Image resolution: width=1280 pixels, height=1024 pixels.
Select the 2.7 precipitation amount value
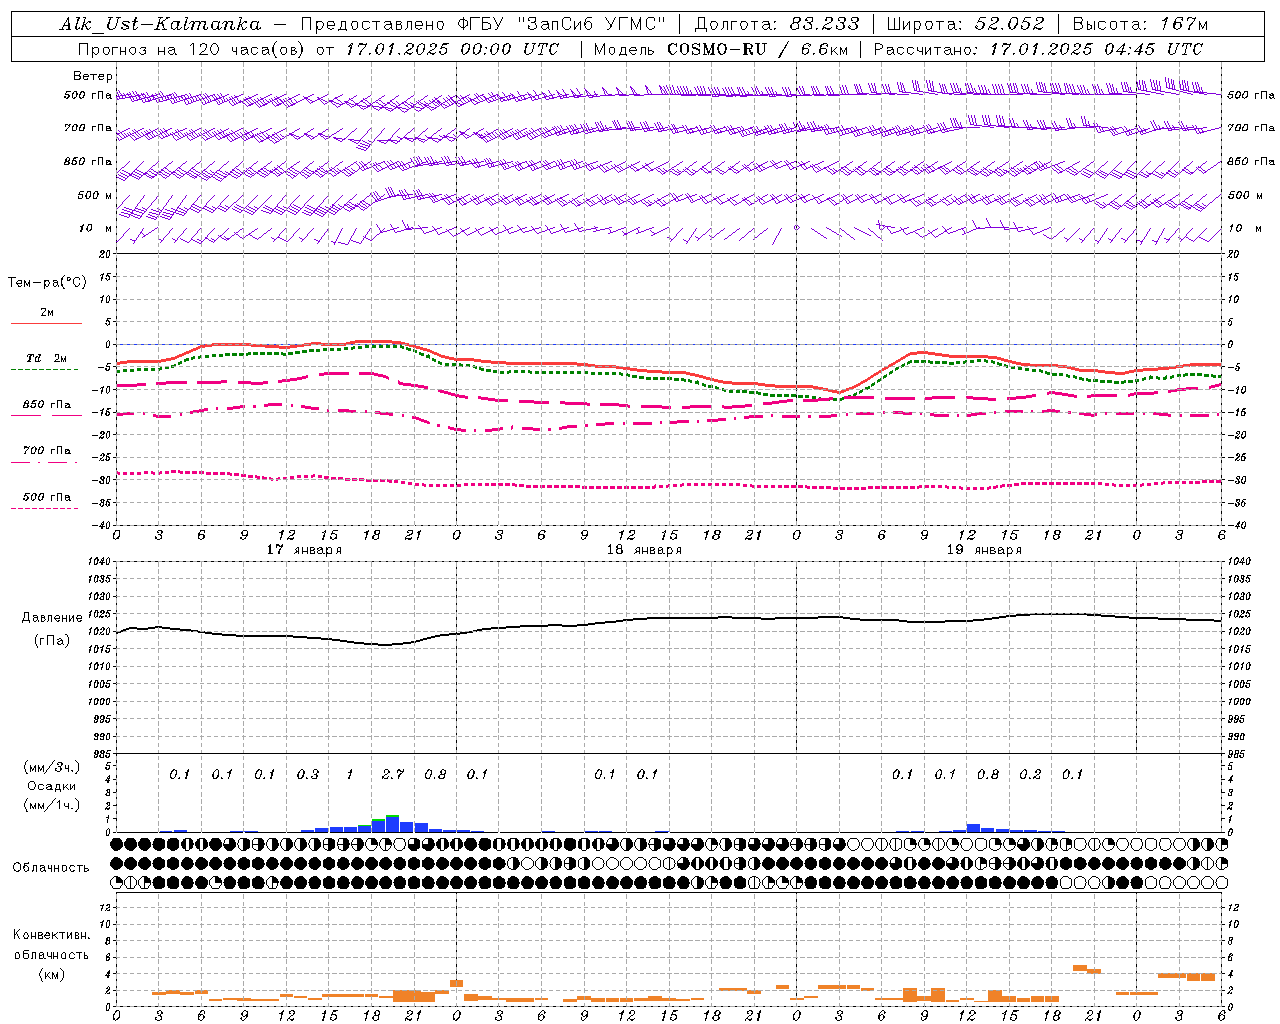click(x=393, y=775)
